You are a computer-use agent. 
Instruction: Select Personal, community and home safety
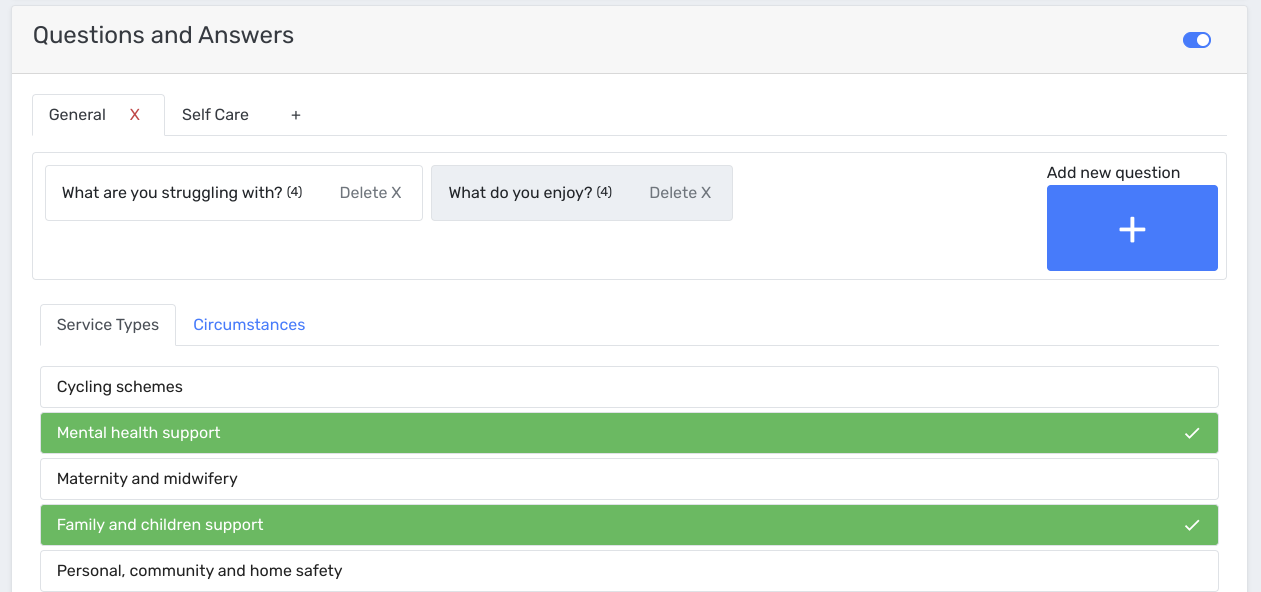pos(629,571)
